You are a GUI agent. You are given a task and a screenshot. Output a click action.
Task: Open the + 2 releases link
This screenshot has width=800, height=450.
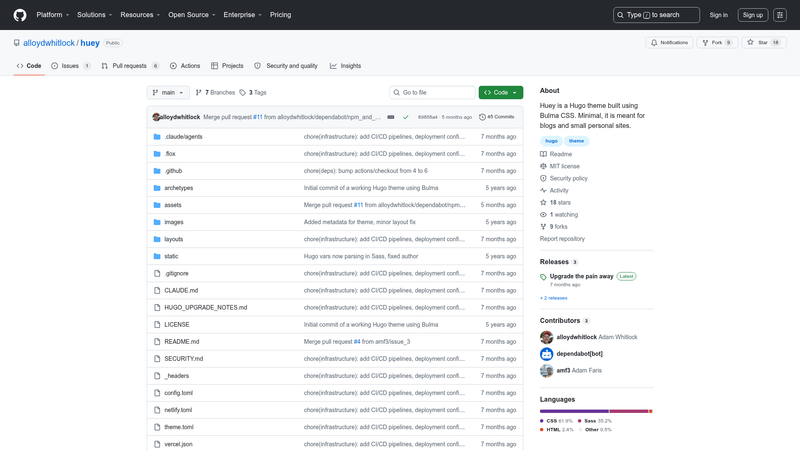point(554,298)
